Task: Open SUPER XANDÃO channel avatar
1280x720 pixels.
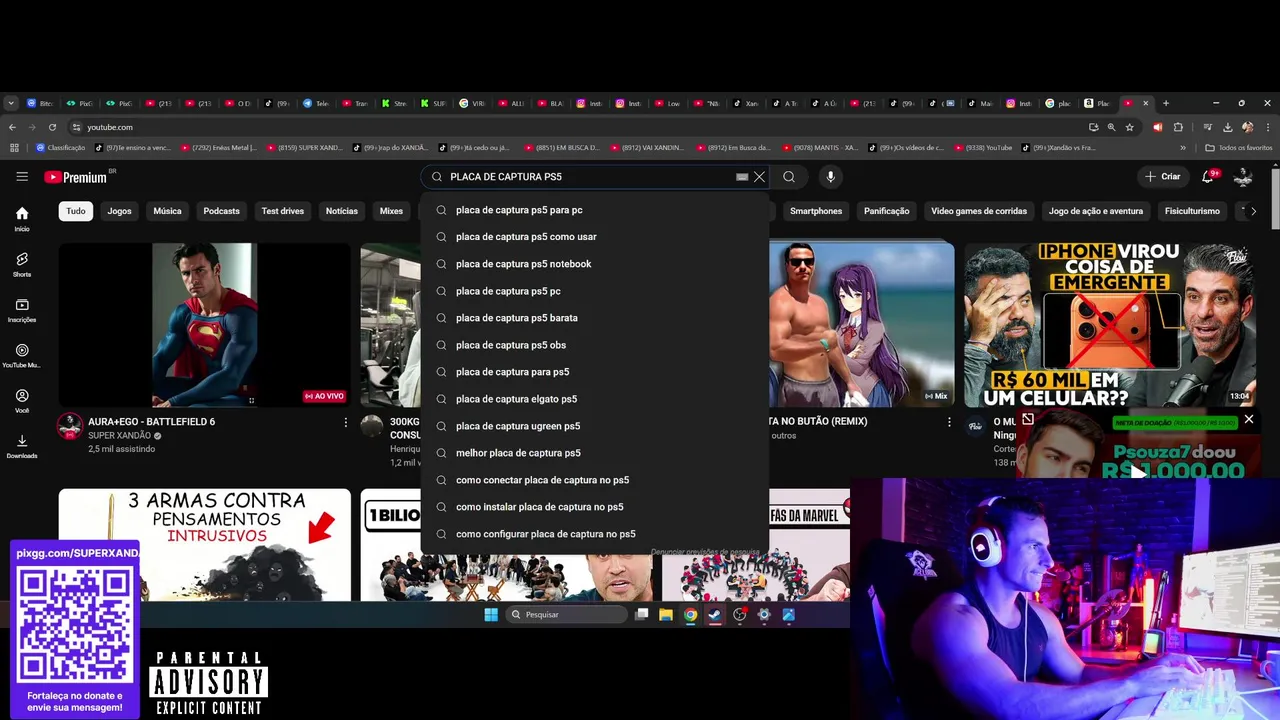Action: pos(69,427)
